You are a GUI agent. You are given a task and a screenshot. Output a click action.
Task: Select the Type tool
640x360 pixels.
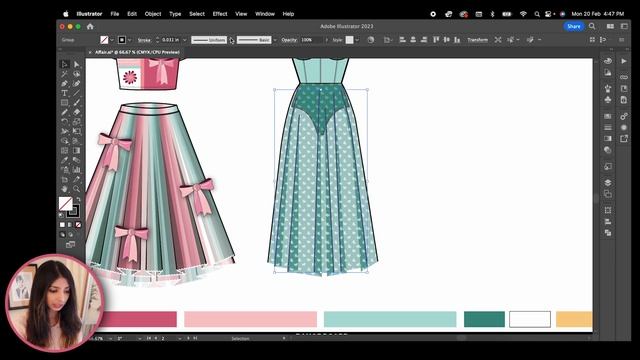[64, 93]
